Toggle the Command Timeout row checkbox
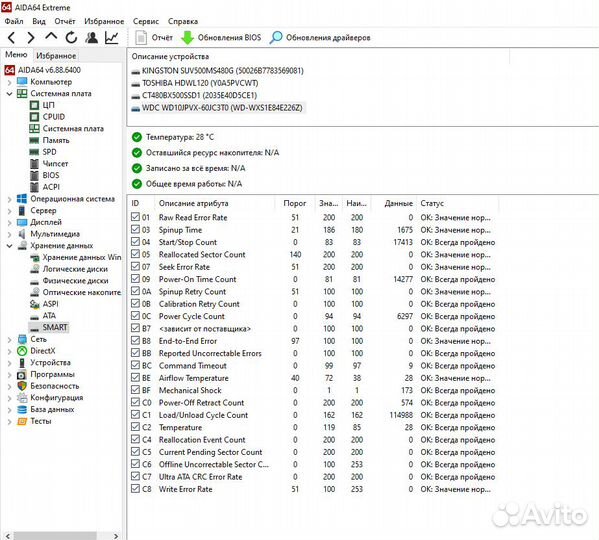This screenshot has height=540, width=599. click(135, 365)
